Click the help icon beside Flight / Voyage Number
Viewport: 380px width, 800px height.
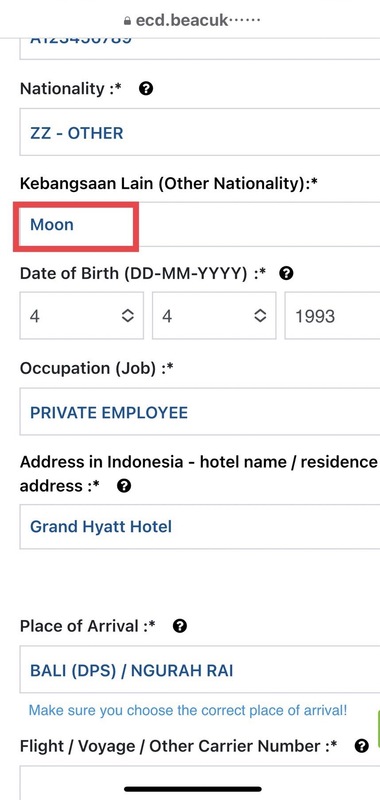pyautogui.click(x=362, y=746)
